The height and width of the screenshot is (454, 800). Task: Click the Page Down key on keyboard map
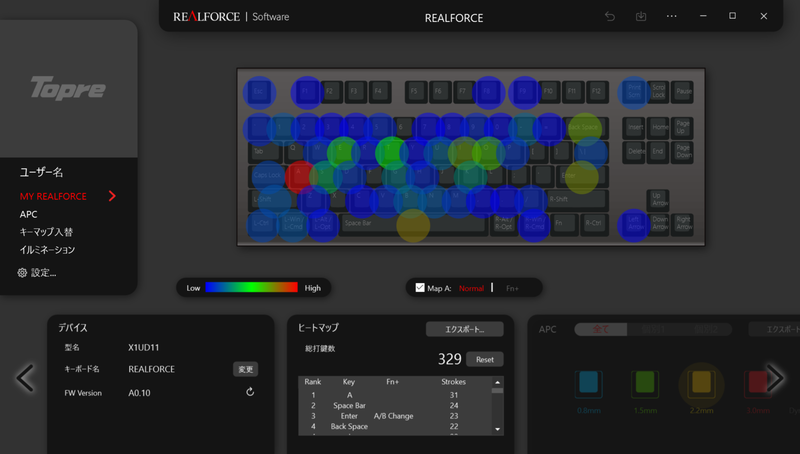point(683,152)
